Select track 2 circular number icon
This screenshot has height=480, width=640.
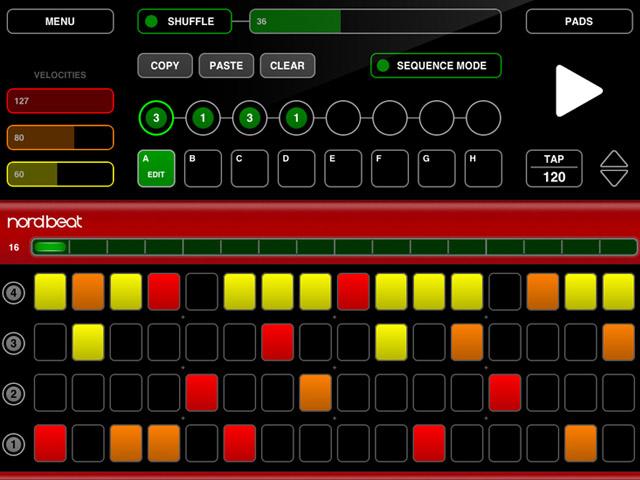14,392
